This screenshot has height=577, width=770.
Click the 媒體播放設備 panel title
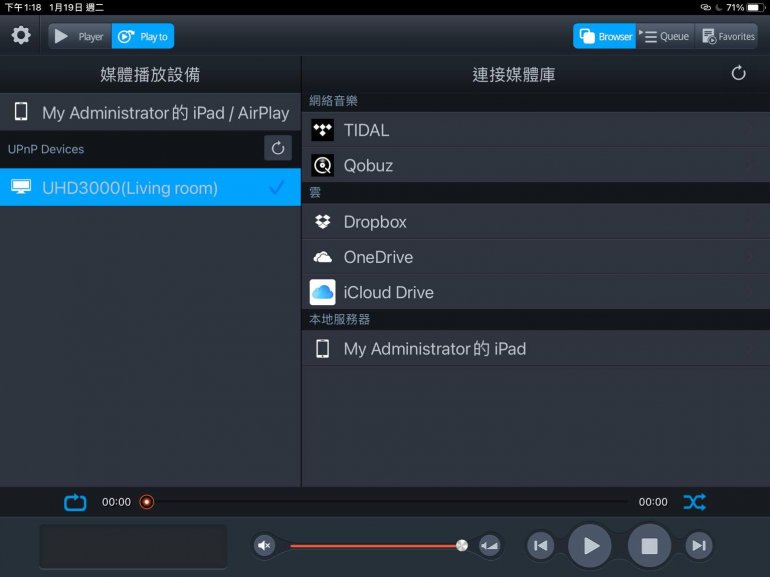pos(150,75)
